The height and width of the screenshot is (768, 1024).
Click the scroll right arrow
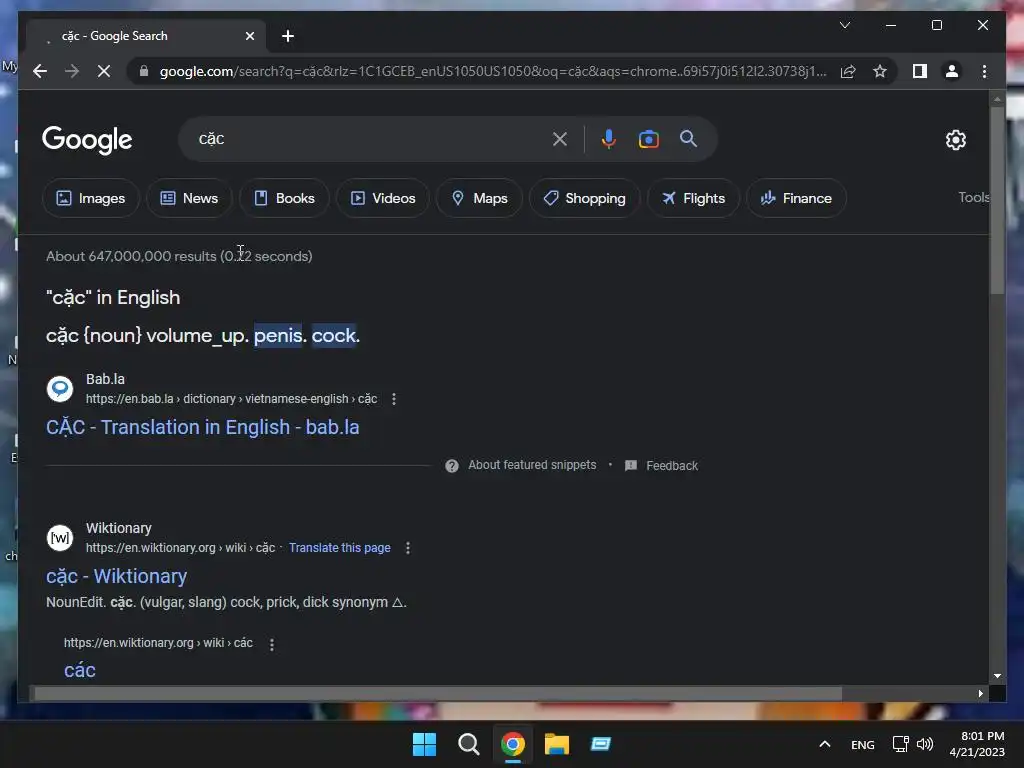(980, 694)
